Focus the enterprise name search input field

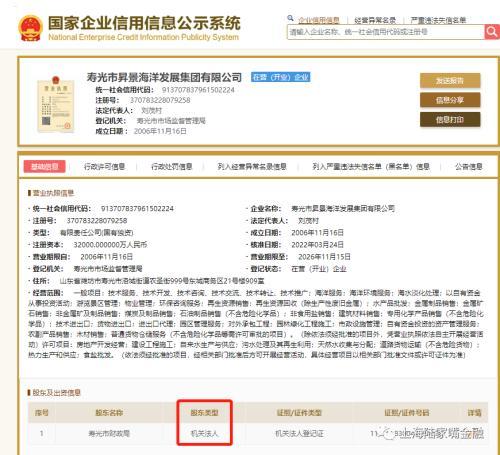tap(386, 32)
